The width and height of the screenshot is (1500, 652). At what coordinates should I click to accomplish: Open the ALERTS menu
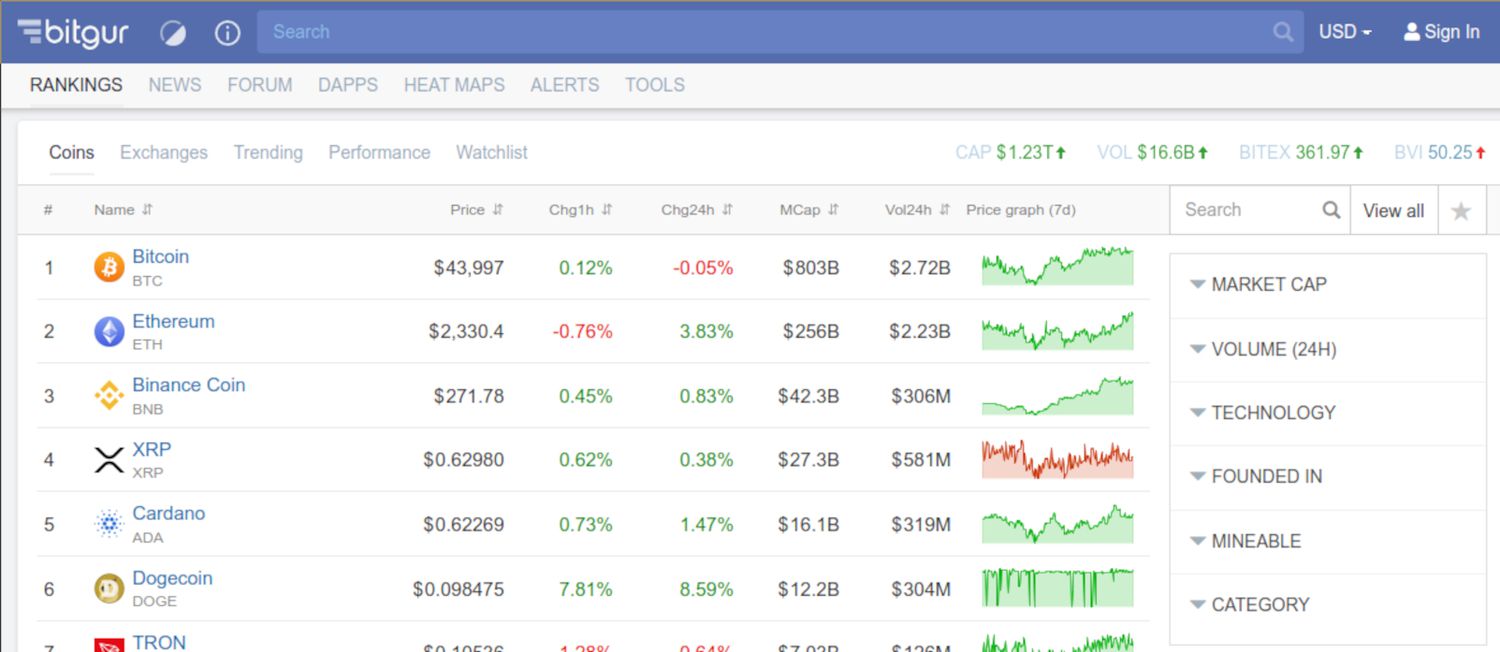click(565, 85)
